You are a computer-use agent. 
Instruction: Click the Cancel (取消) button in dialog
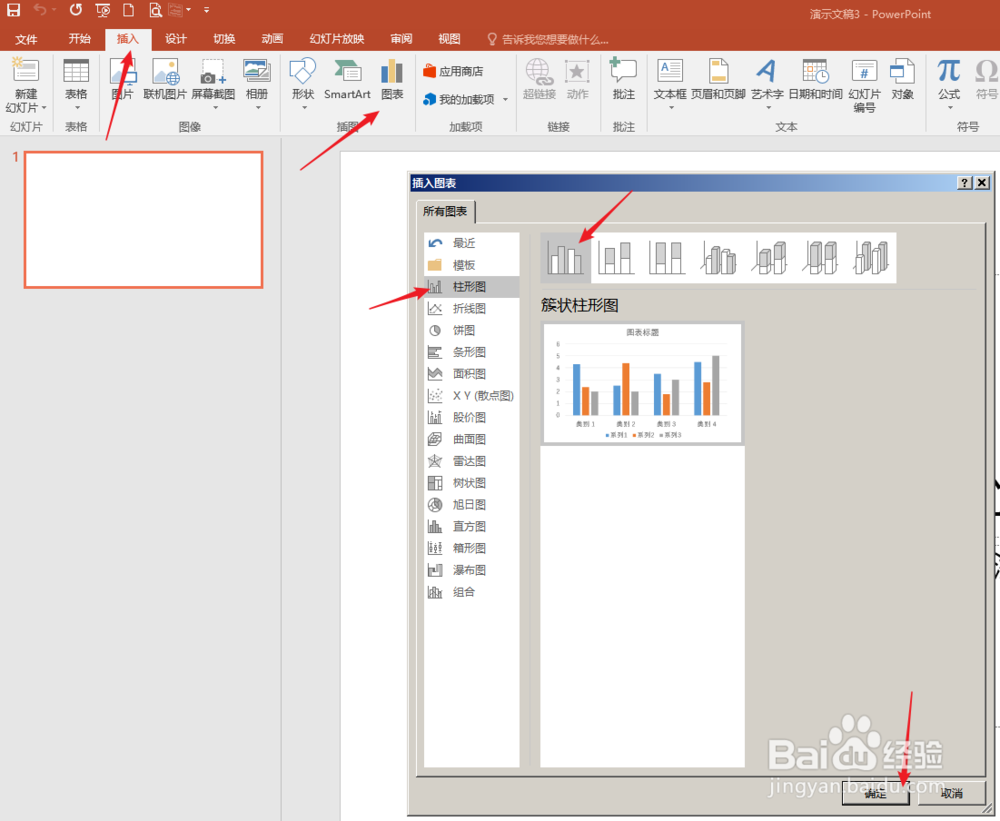point(951,793)
